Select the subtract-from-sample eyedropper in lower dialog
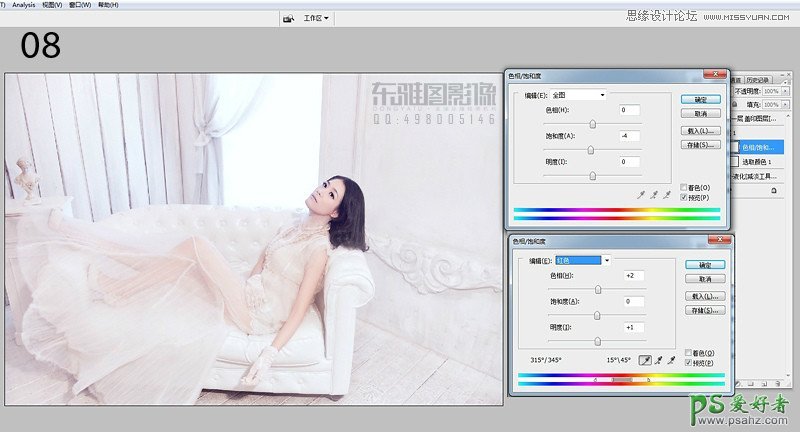This screenshot has height=432, width=800. (x=670, y=359)
